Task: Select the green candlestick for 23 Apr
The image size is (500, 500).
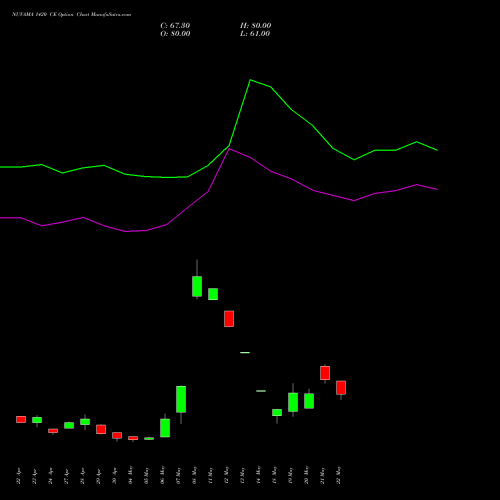Action: pos(37,420)
